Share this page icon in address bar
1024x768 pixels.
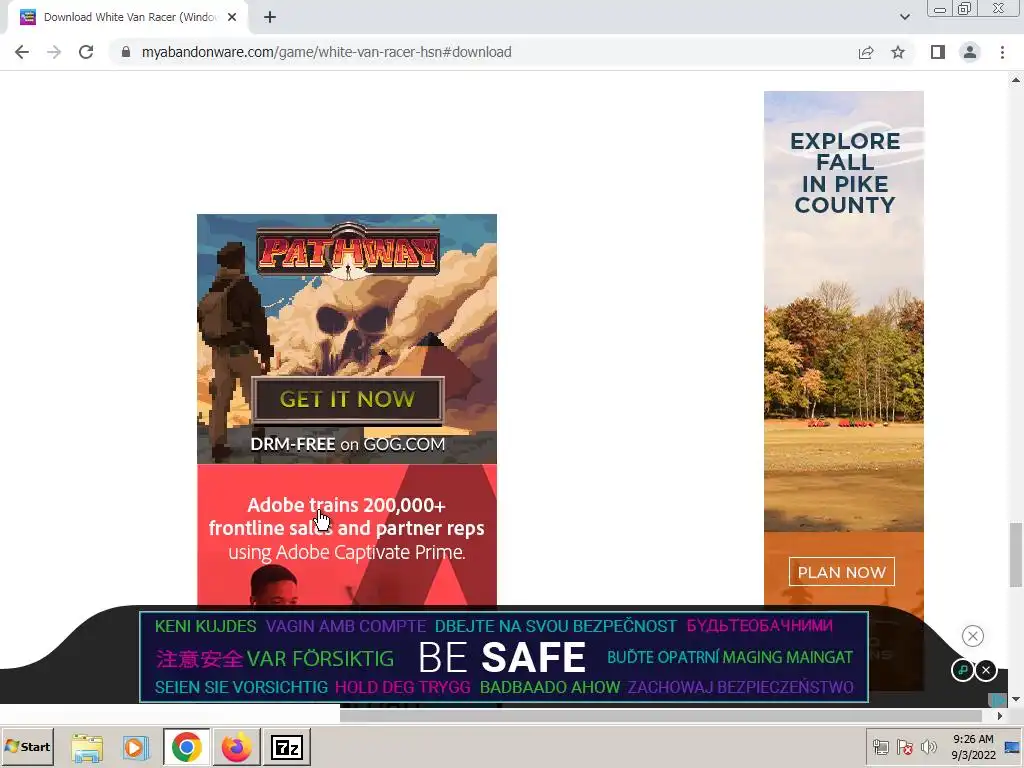click(x=866, y=52)
